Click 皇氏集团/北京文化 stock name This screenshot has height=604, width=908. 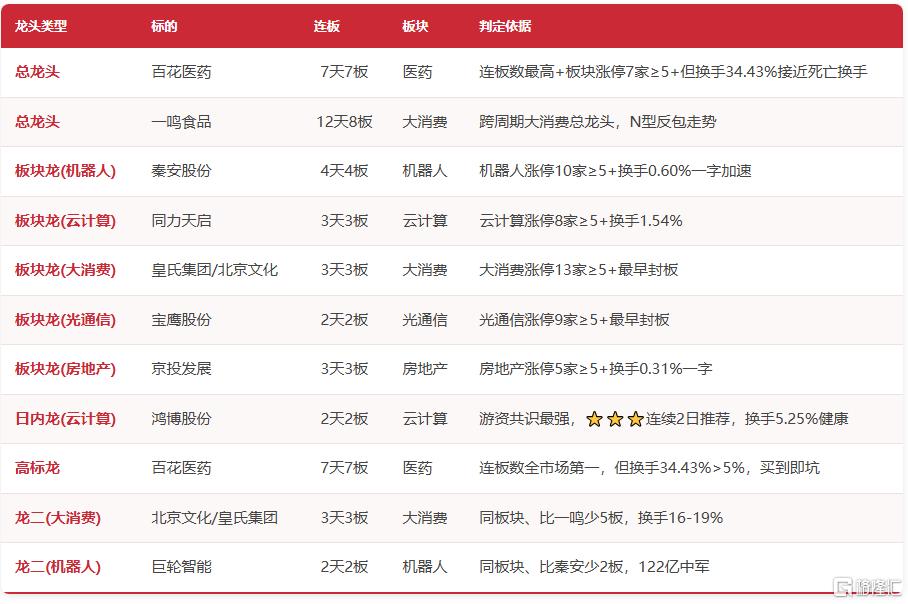pyautogui.click(x=215, y=270)
